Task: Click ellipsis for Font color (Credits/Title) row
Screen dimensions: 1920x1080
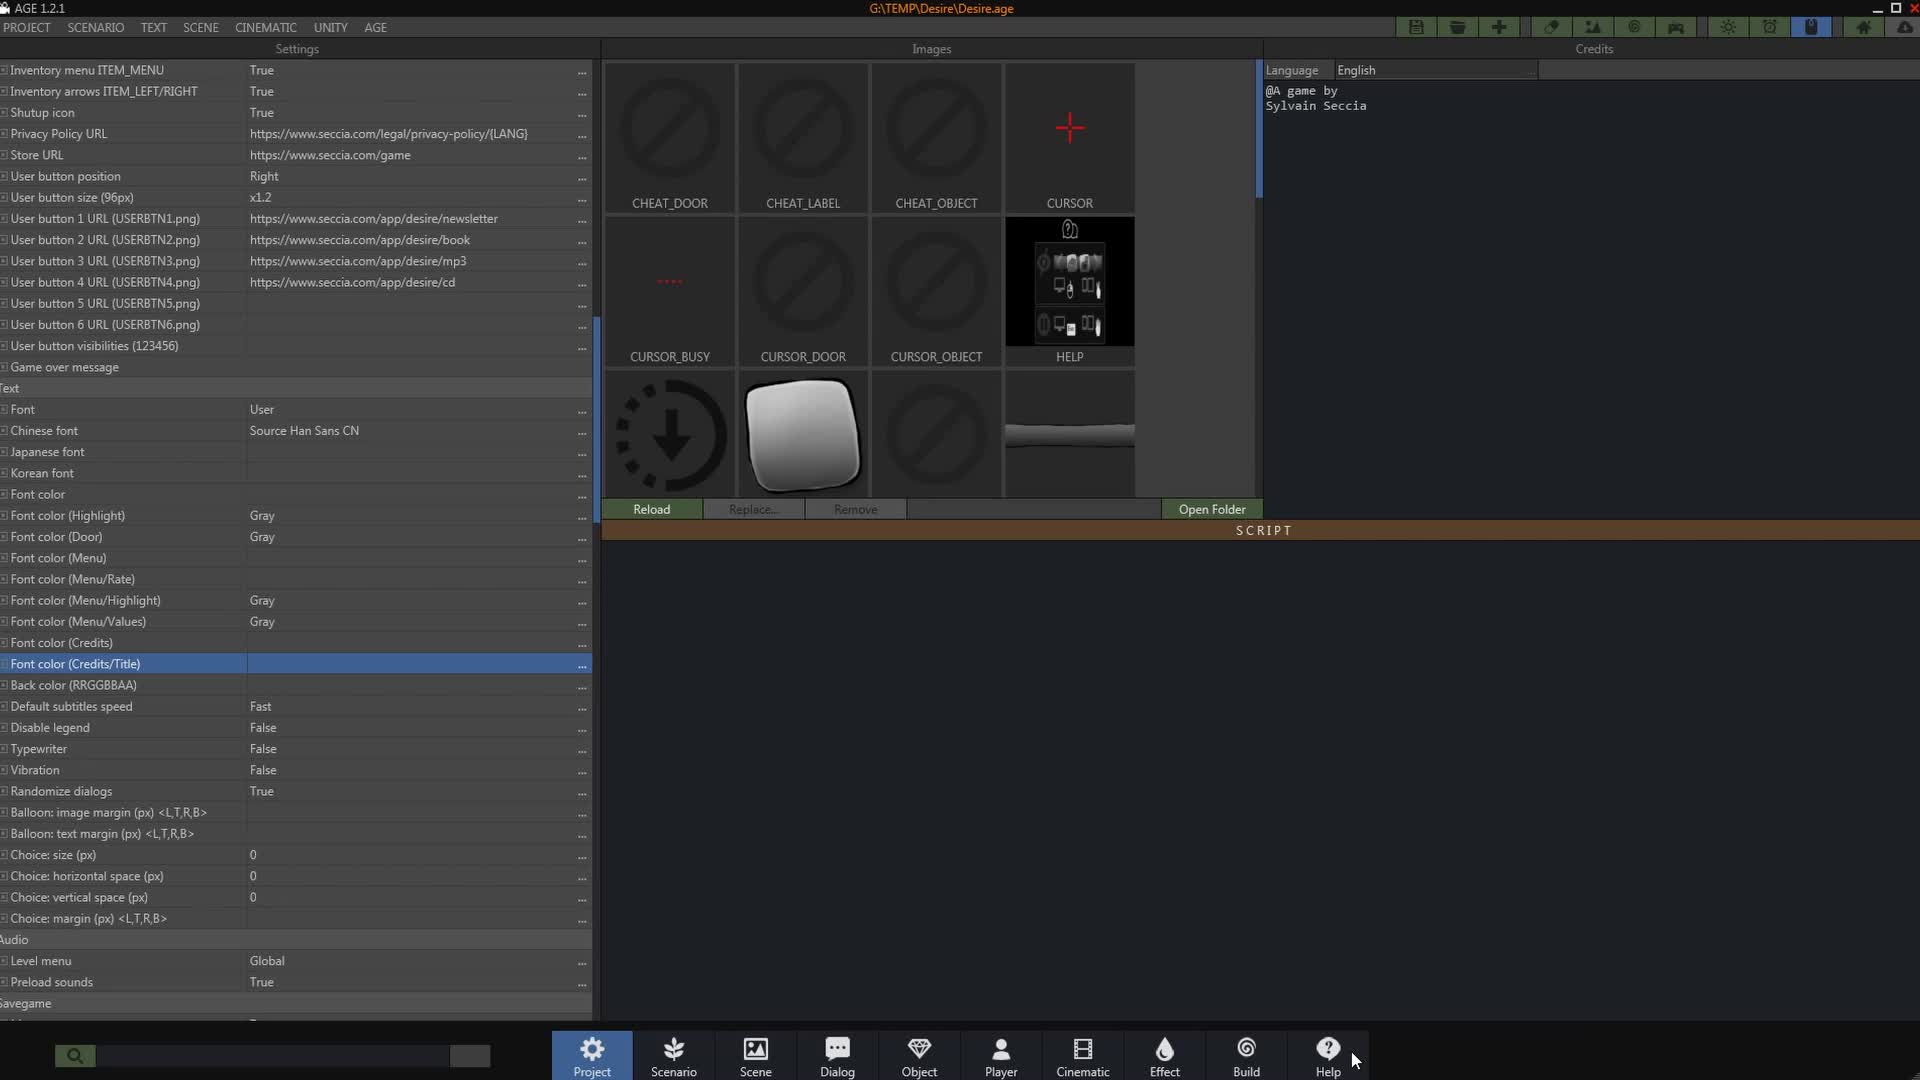Action: [x=582, y=665]
